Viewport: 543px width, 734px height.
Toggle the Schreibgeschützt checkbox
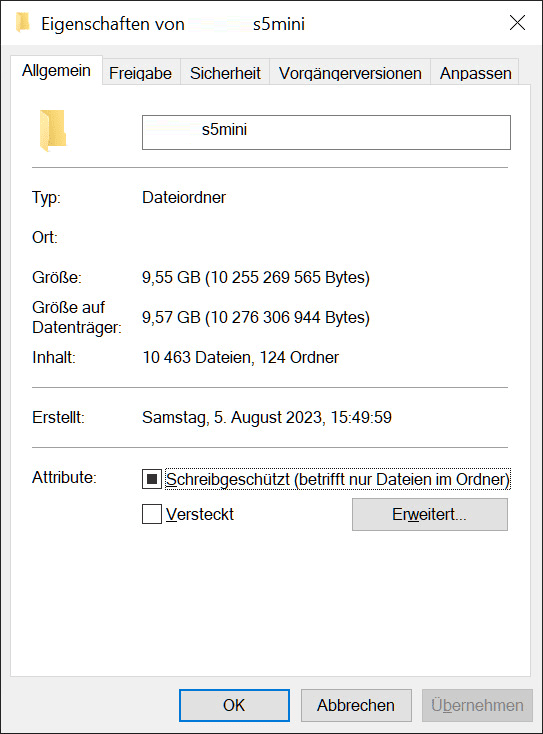(152, 479)
